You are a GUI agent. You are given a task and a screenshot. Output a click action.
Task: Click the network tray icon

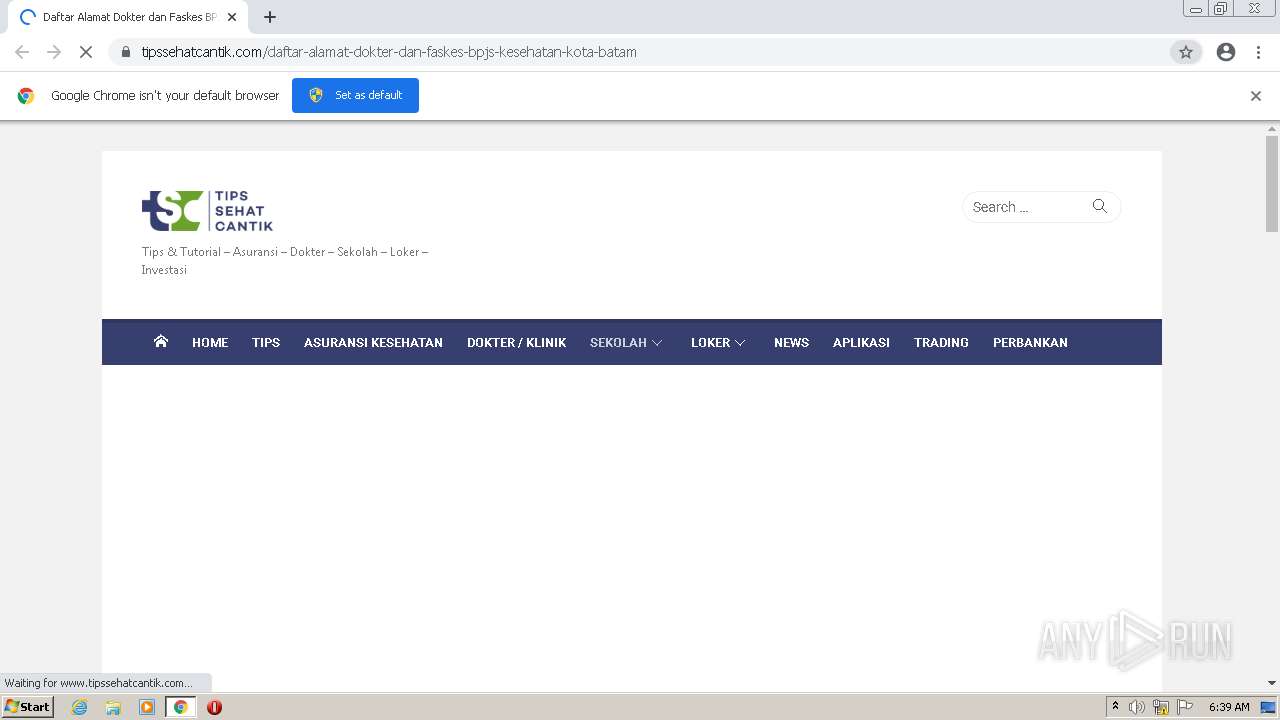click(x=1161, y=707)
